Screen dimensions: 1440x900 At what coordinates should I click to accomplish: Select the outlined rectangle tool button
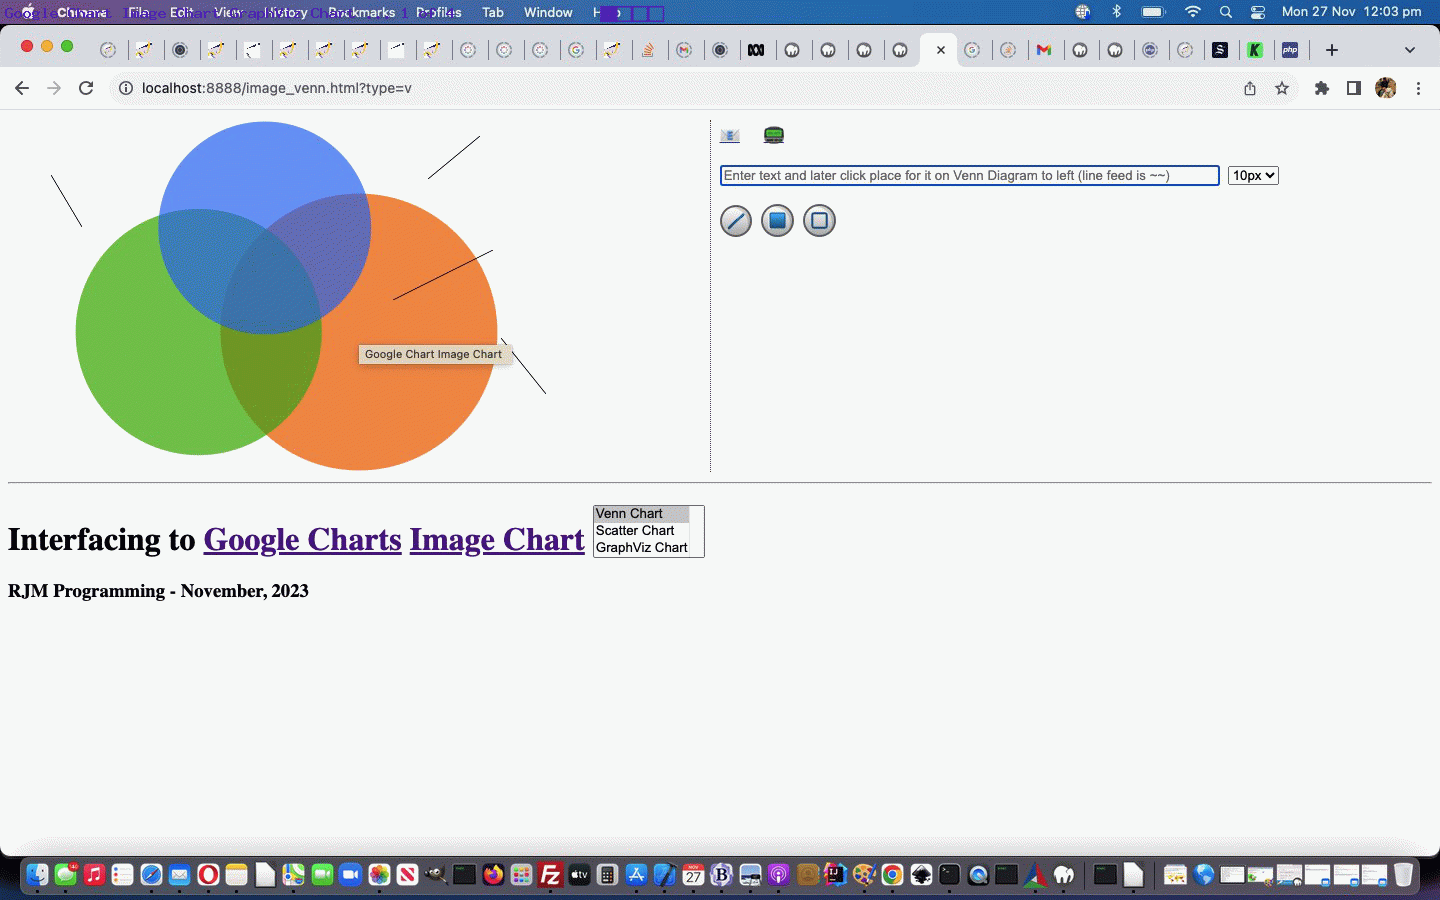[819, 221]
